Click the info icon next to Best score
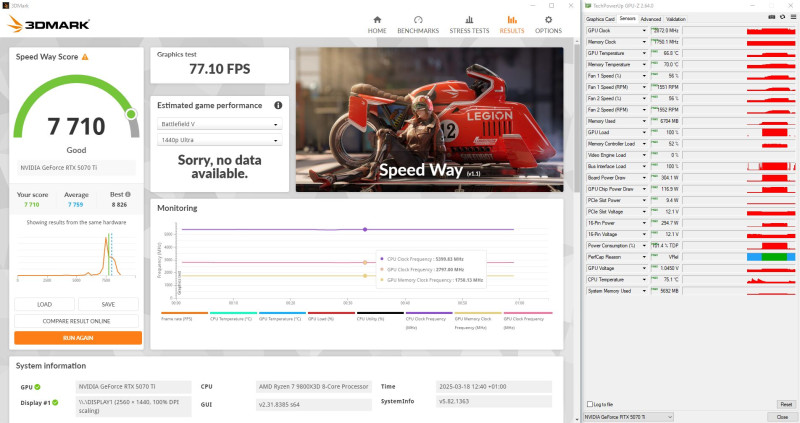Image resolution: width=800 pixels, height=423 pixels. (128, 194)
